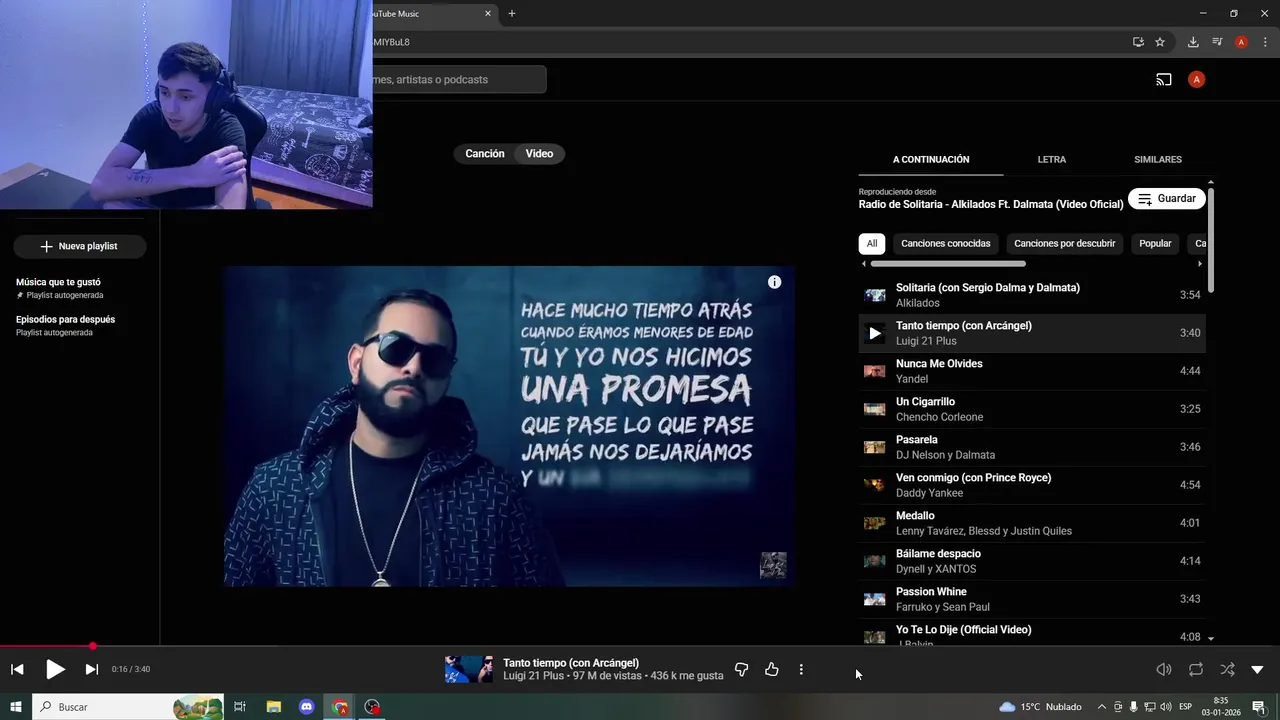Screen dimensions: 1280x720
Task: Open Task View in taskbar
Action: [240, 707]
